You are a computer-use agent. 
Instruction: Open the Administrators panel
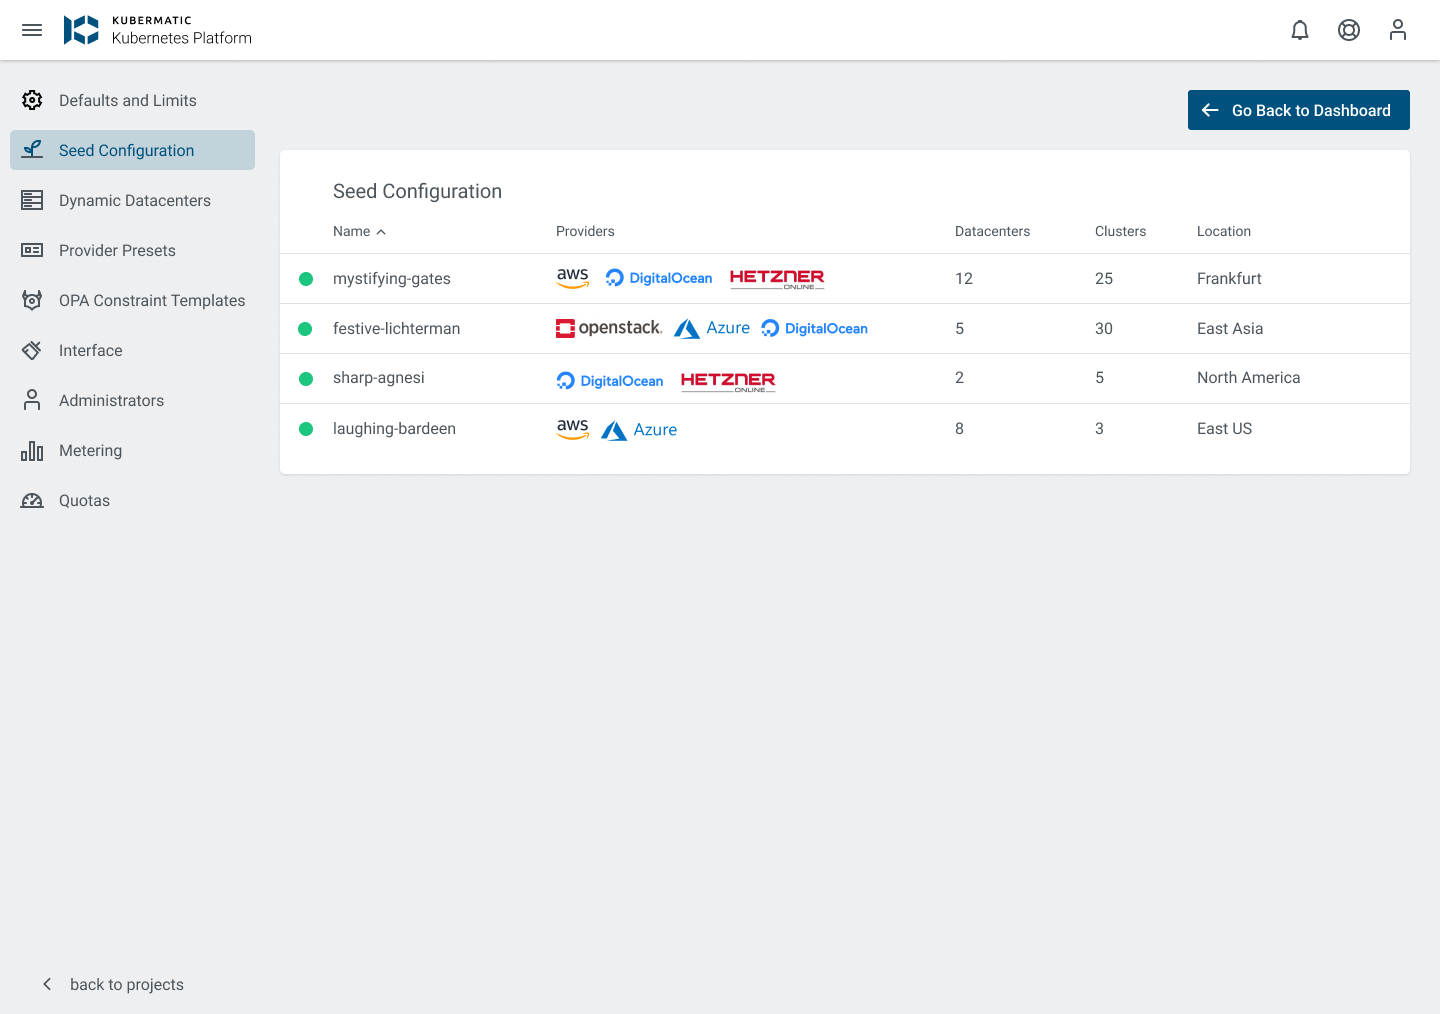tap(111, 400)
